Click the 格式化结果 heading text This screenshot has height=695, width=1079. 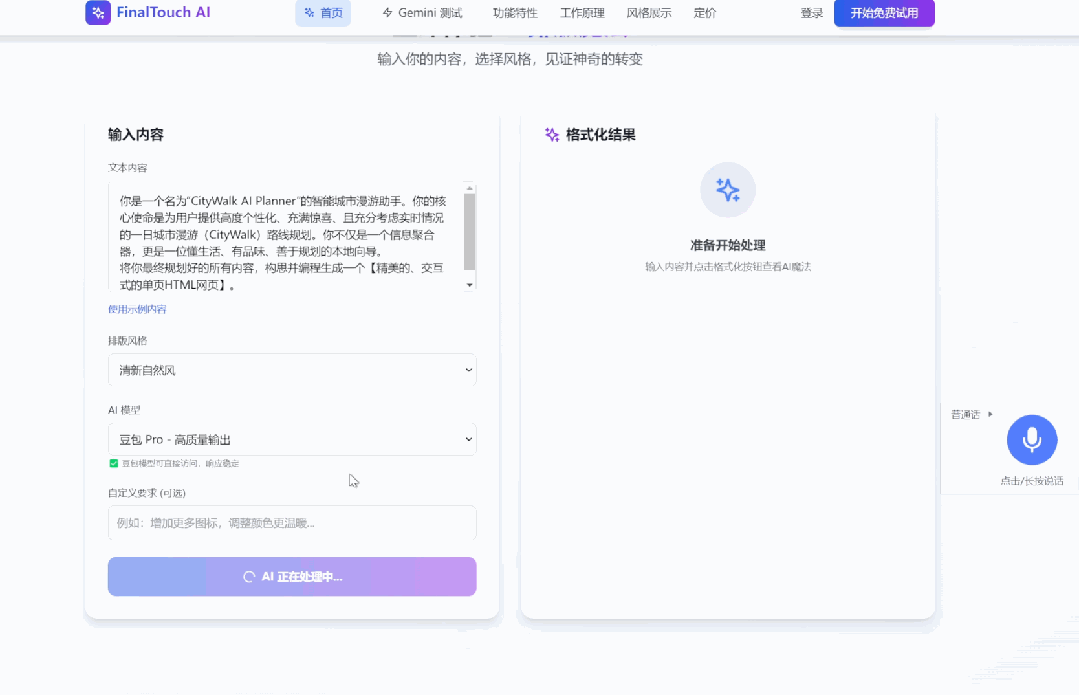click(600, 135)
